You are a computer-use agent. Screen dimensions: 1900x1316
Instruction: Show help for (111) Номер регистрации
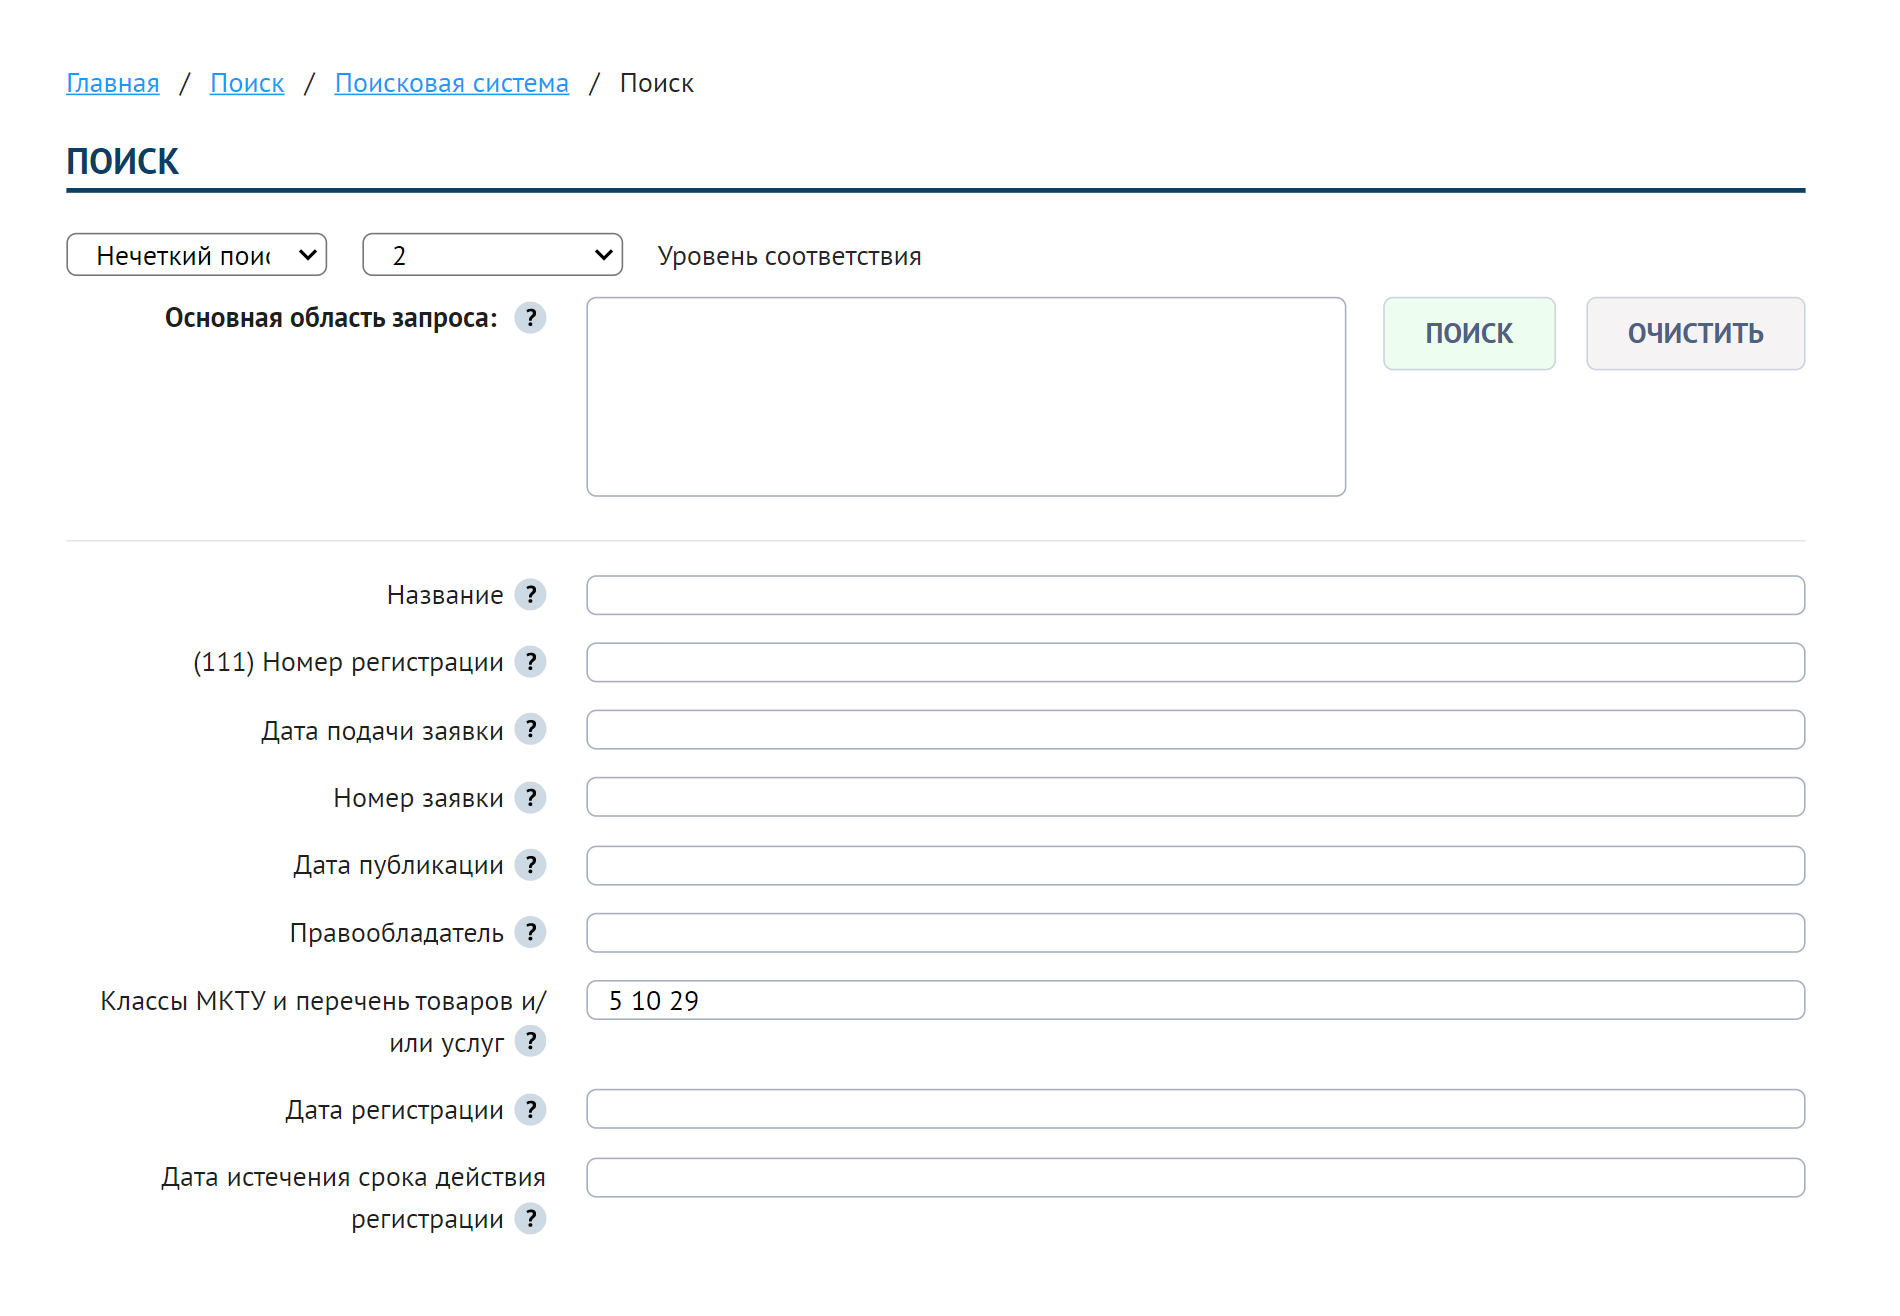(530, 662)
